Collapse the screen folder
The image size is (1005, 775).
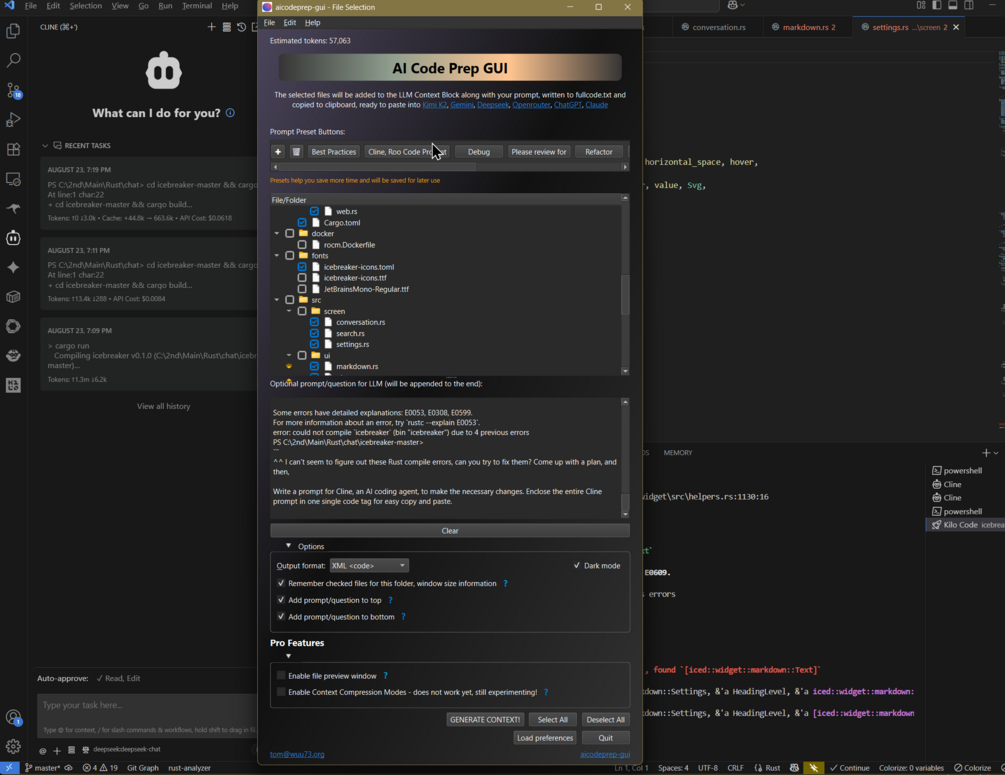coord(289,311)
